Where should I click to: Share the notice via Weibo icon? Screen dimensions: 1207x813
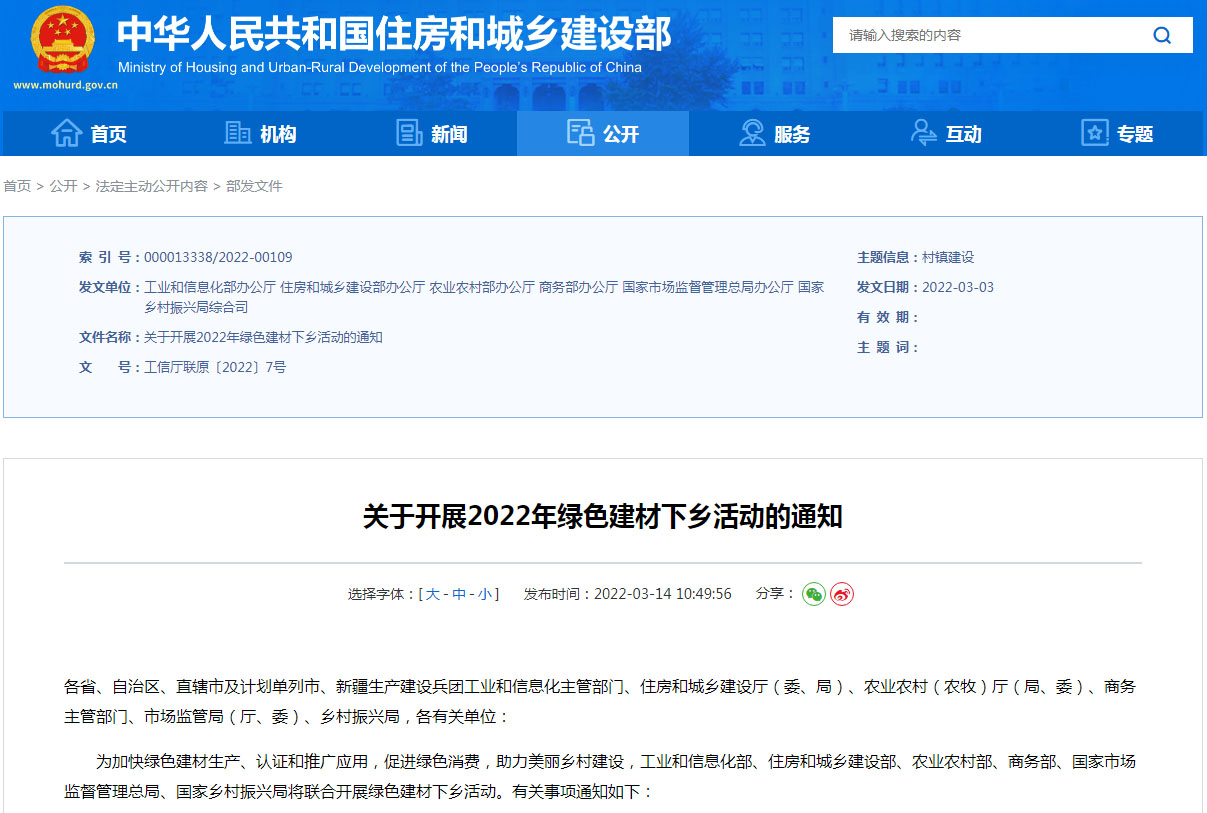842,594
